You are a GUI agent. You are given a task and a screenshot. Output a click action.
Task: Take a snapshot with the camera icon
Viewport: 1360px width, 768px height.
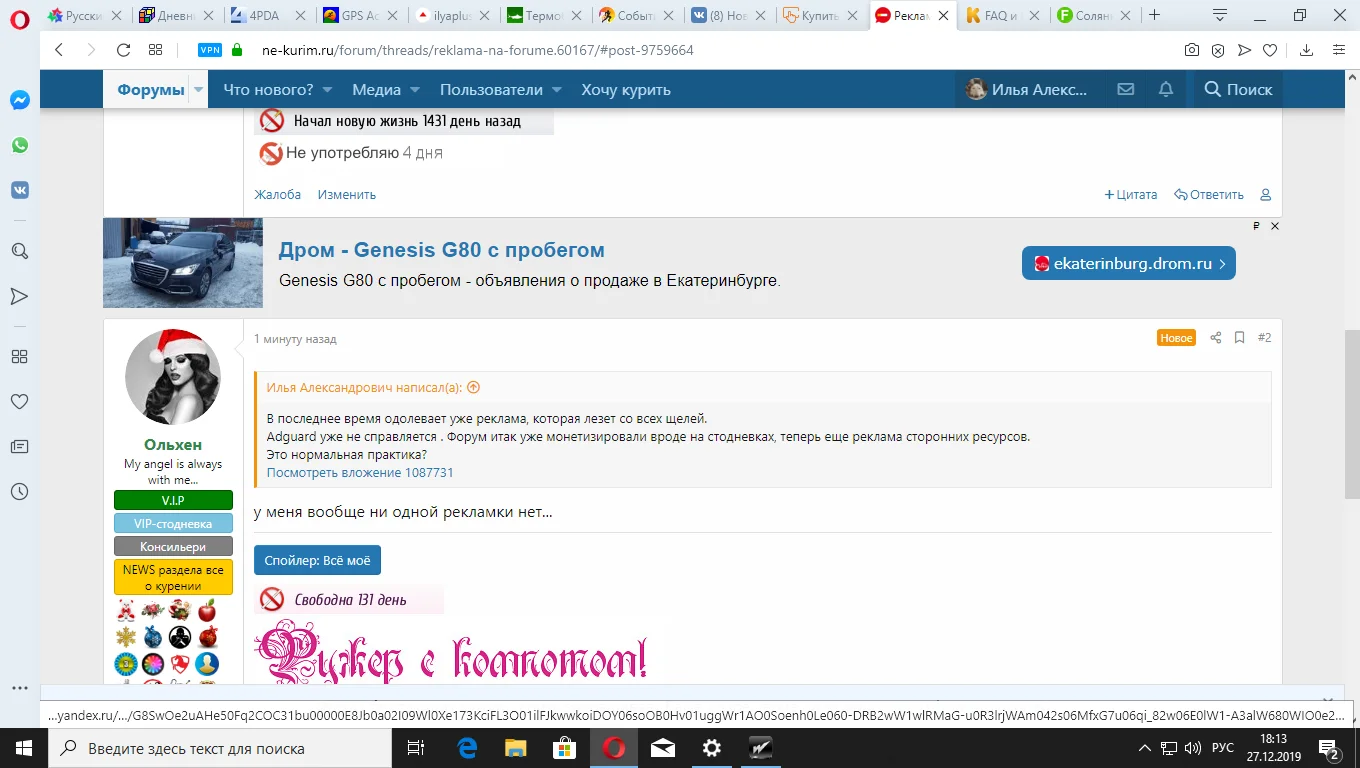[x=1191, y=49]
